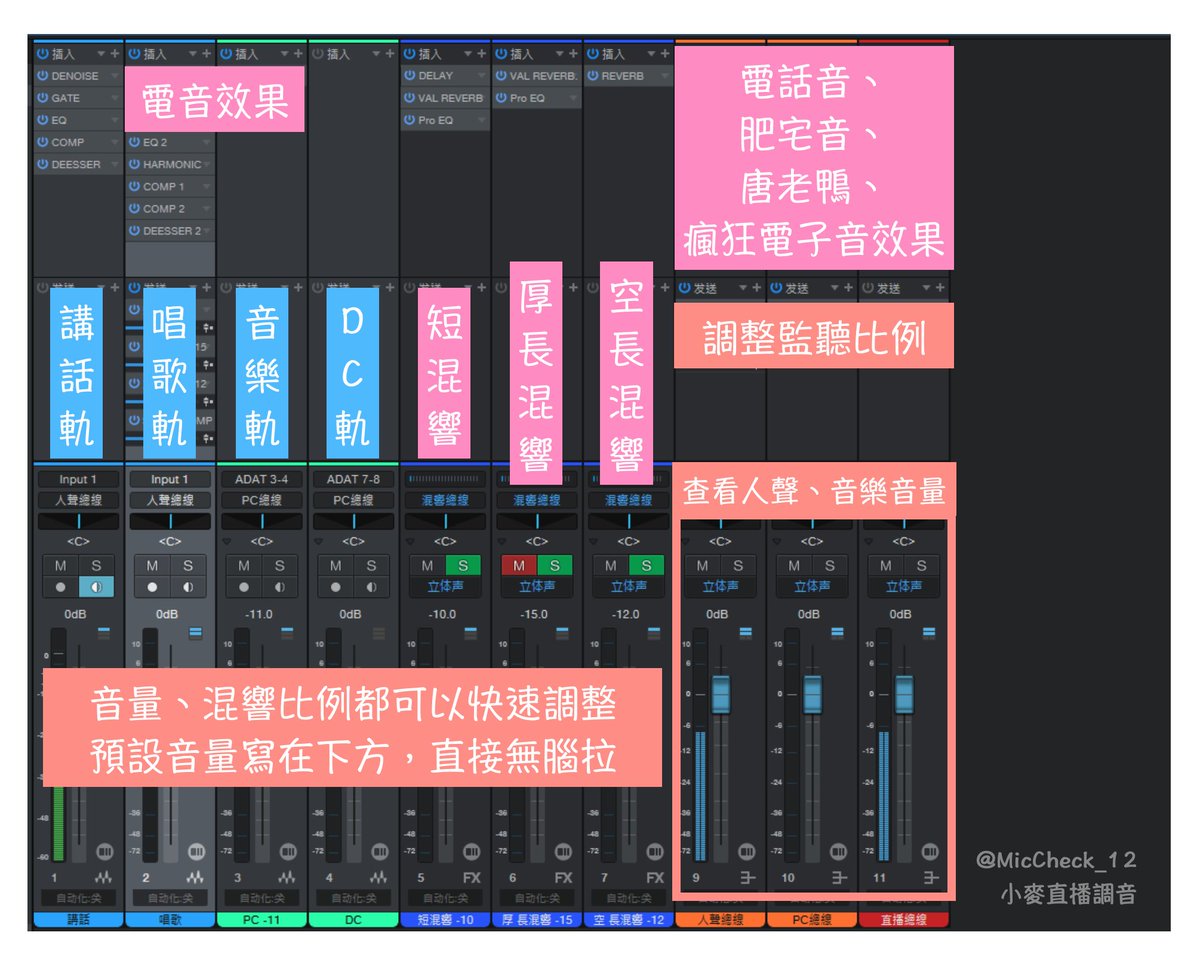
Task: Click volume fader handle on channel 9
Action: [721, 694]
